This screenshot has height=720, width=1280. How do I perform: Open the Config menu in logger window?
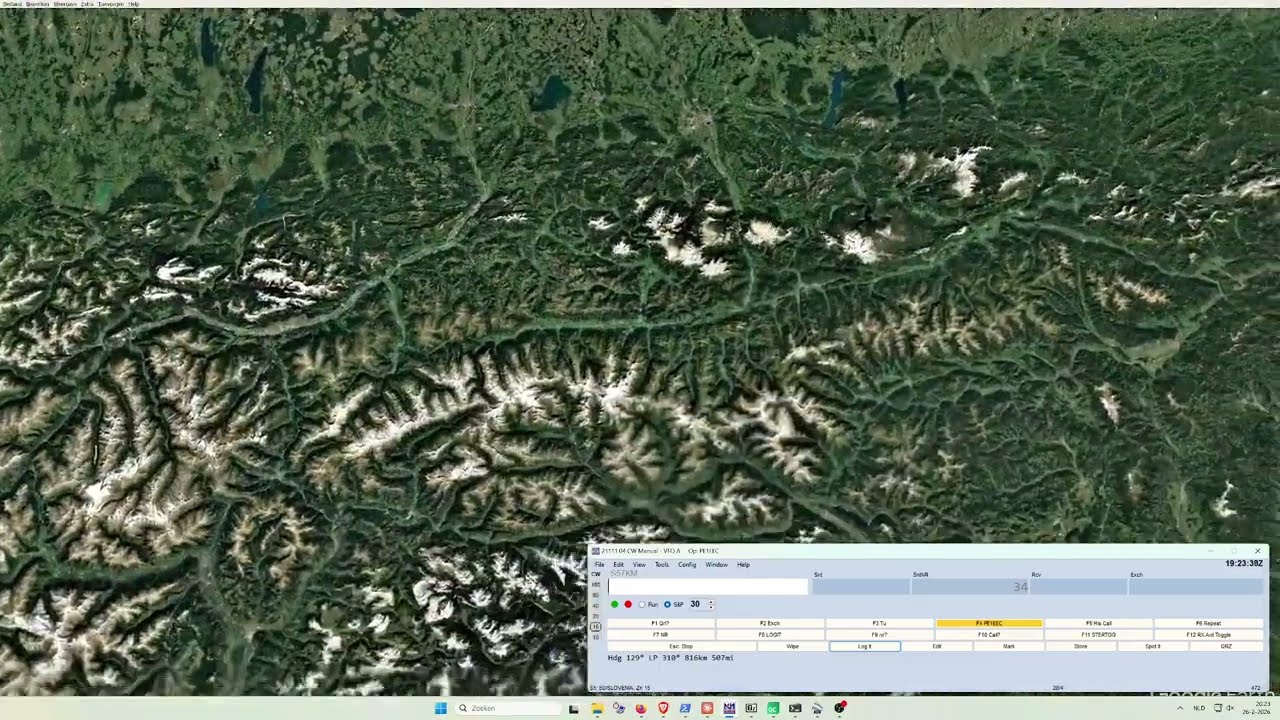(x=687, y=565)
